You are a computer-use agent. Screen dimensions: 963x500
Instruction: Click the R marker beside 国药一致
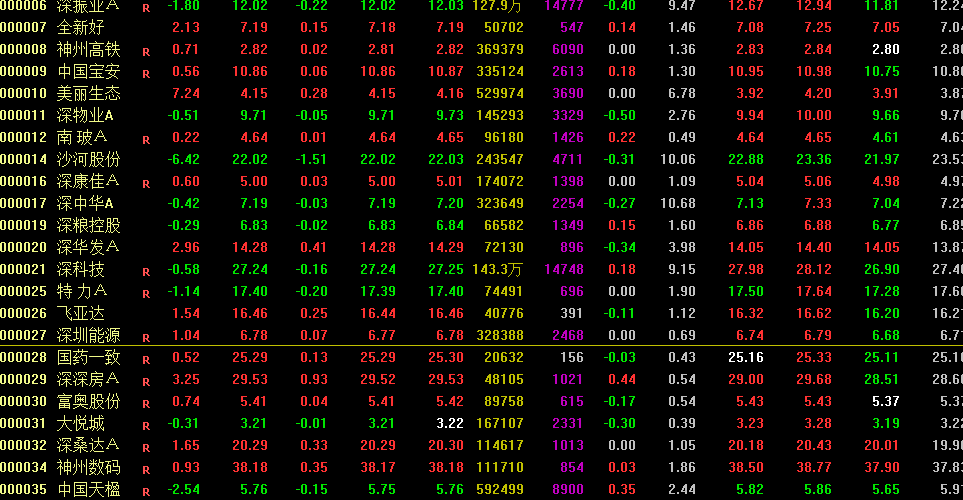click(x=146, y=360)
